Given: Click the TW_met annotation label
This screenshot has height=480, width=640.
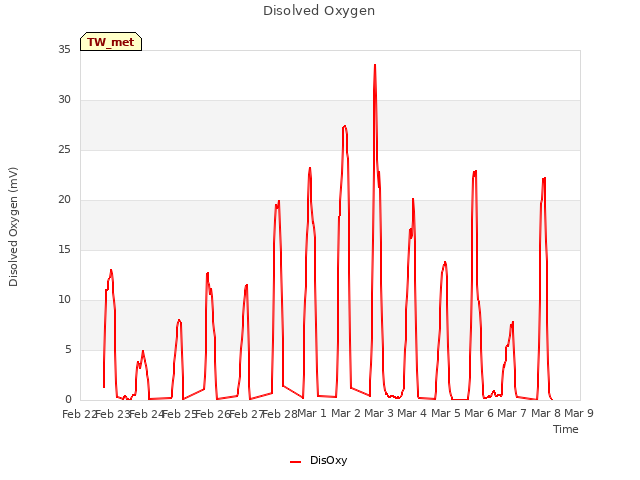Looking at the screenshot, I should tap(111, 42).
